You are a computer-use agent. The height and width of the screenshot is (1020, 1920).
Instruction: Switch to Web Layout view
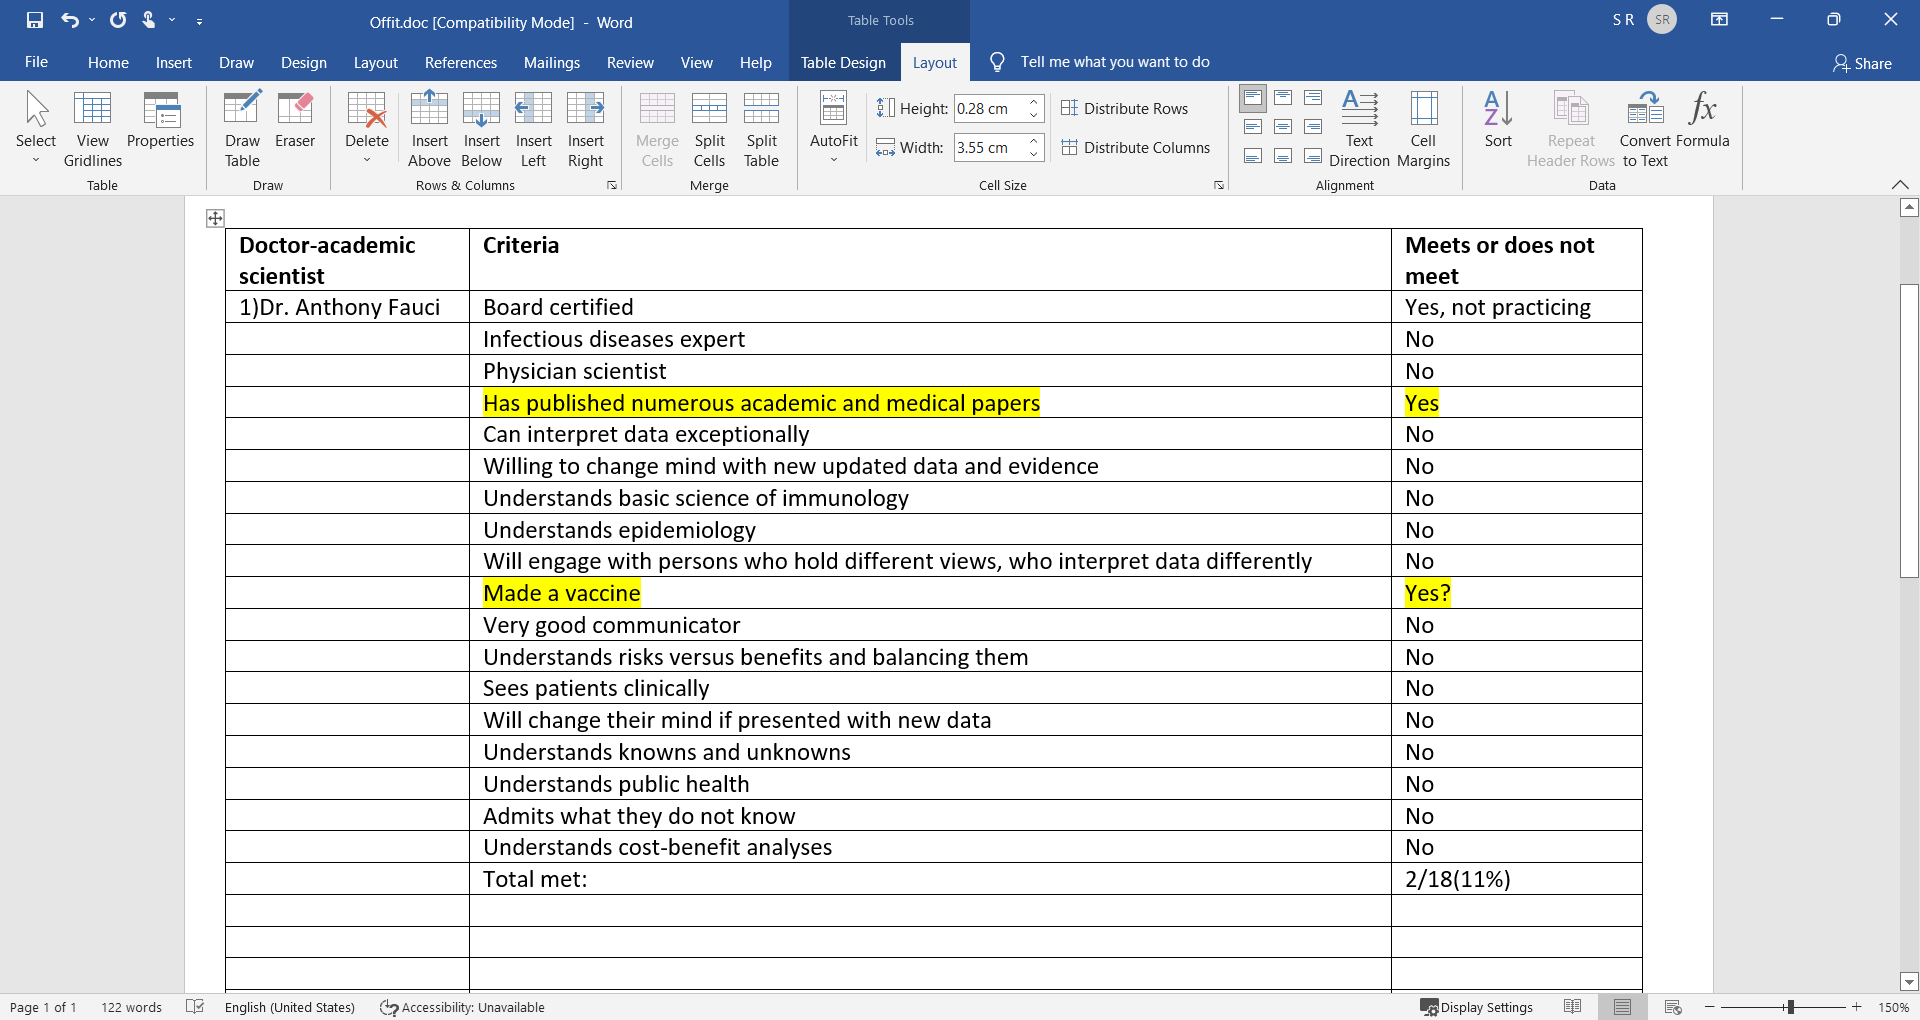pyautogui.click(x=1673, y=1007)
